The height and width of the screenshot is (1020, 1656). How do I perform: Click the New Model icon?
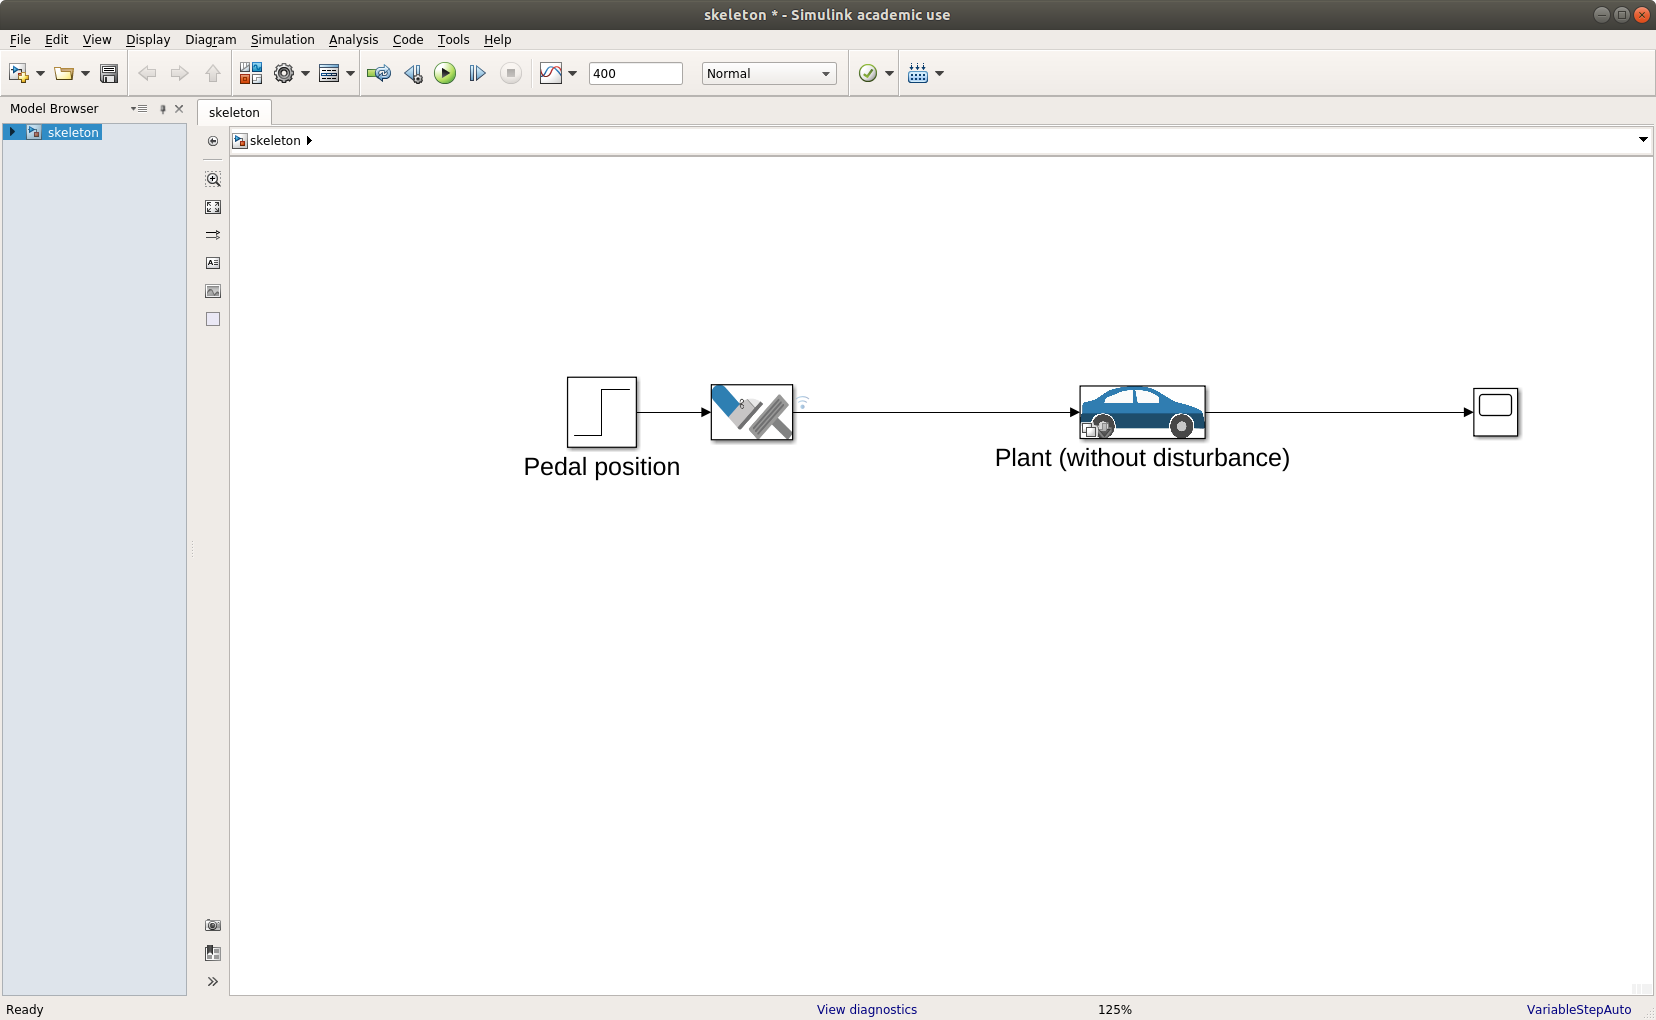pyautogui.click(x=18, y=73)
